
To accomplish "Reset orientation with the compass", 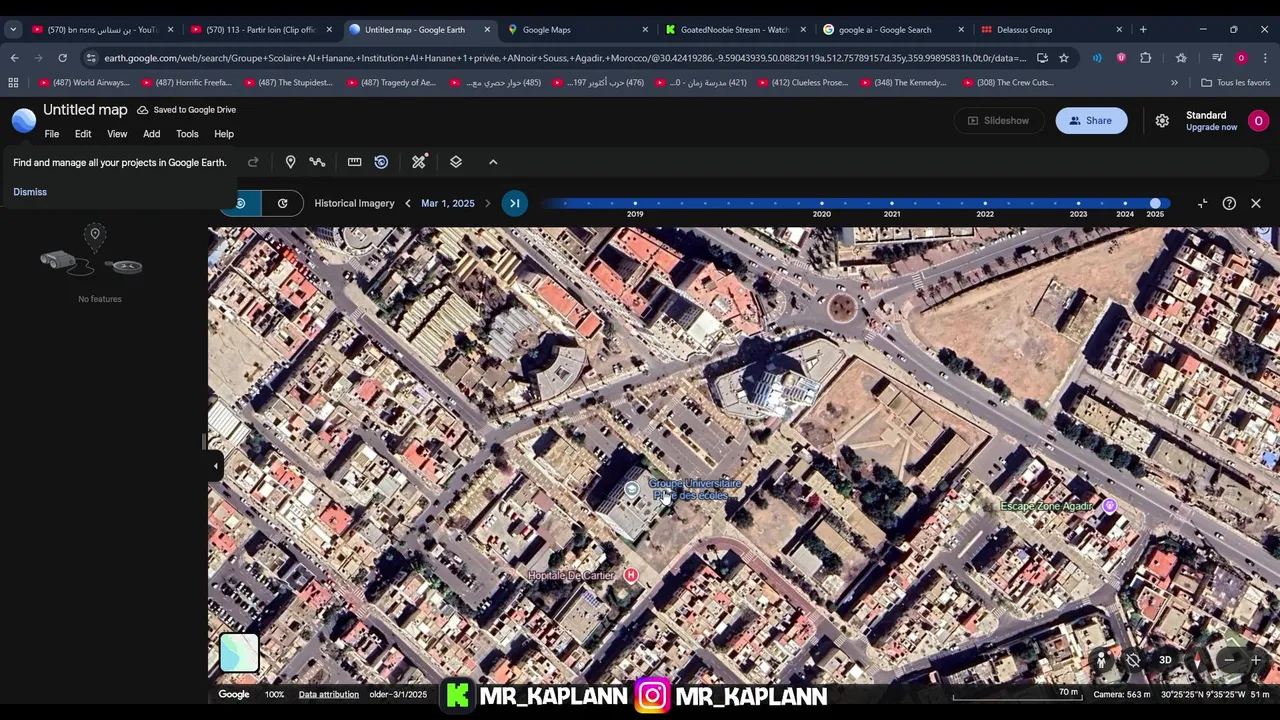I will coord(1197,660).
